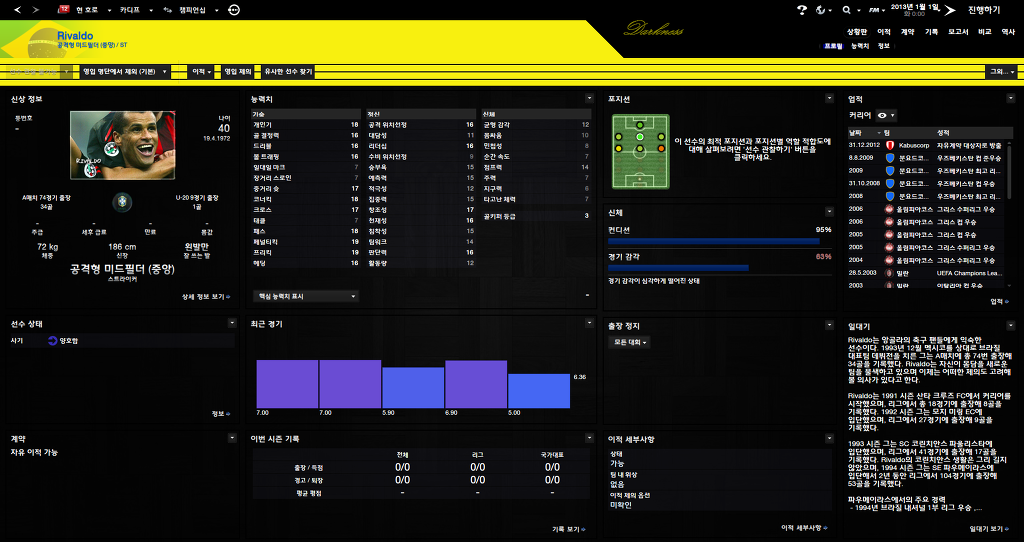Toggle the career eye view selector
Viewport: 1024px width, 542px height.
[x=885, y=115]
